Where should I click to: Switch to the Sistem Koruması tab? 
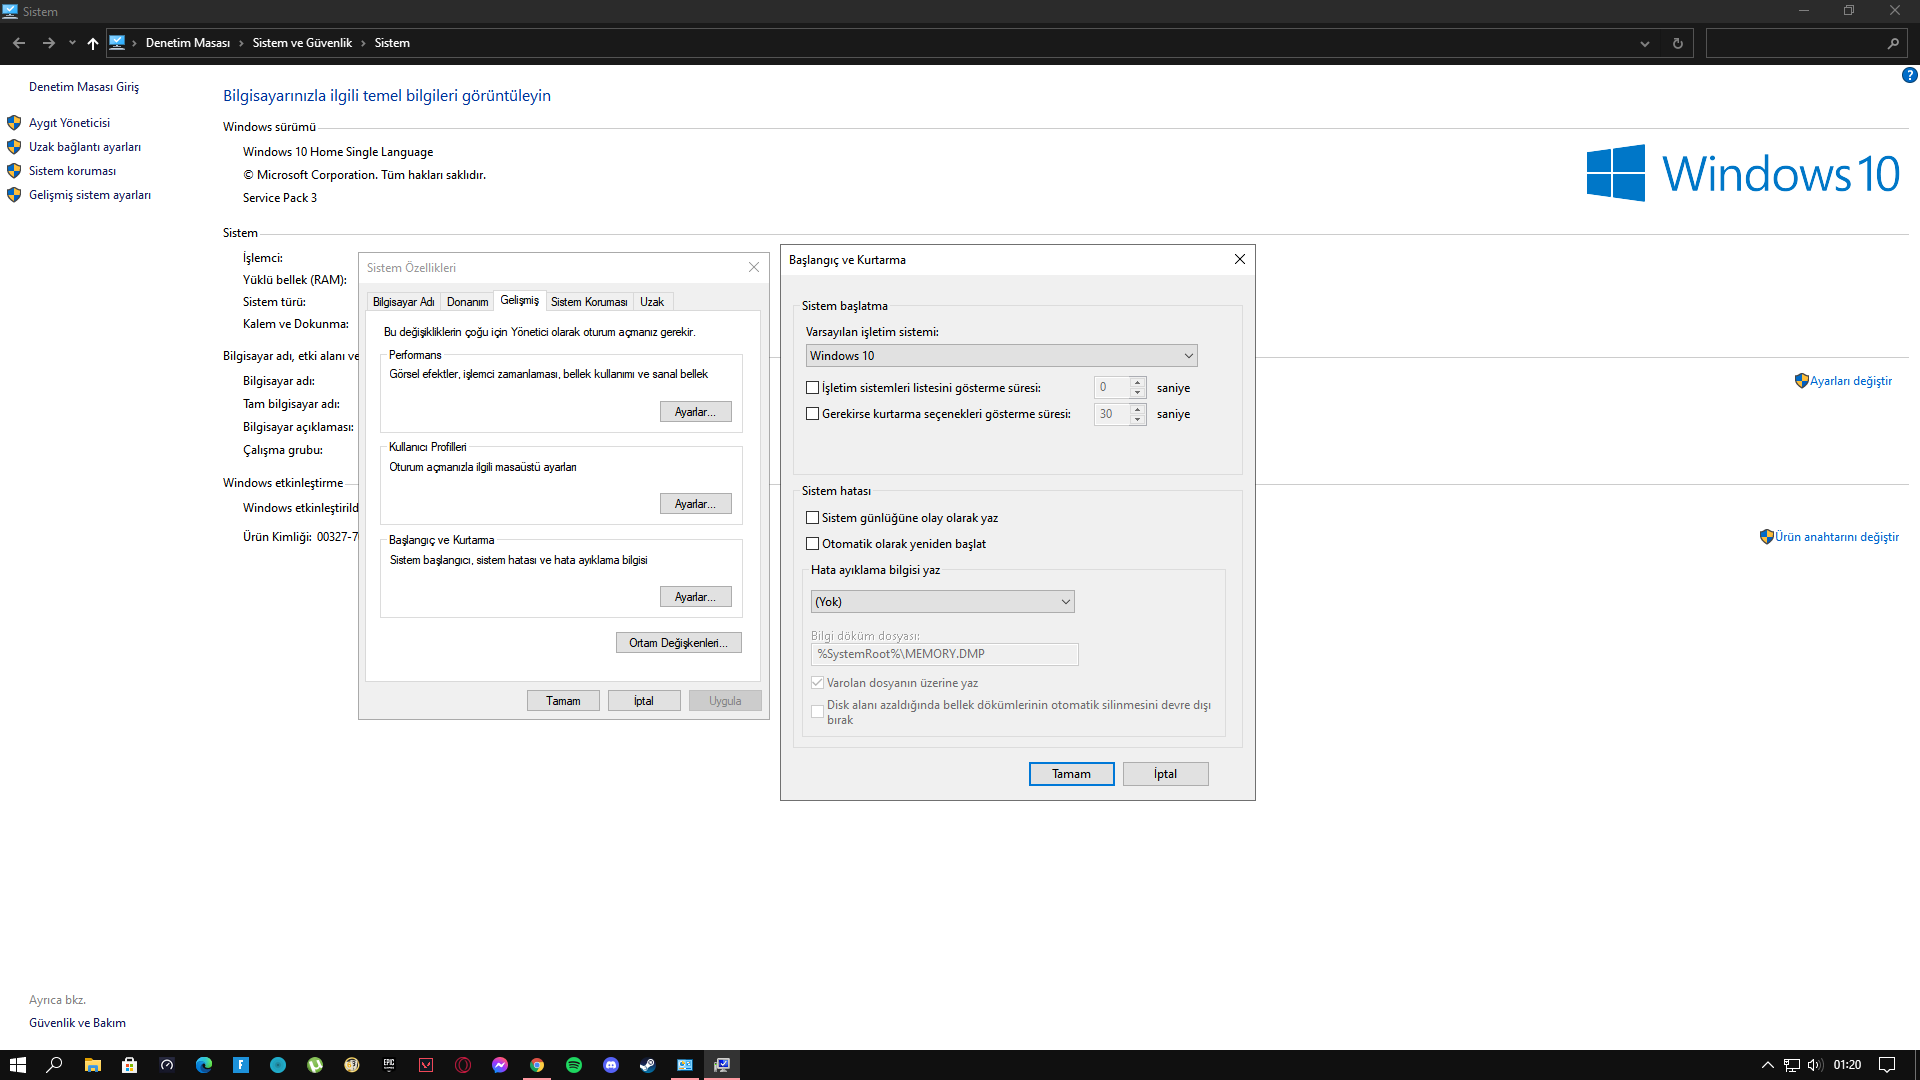(589, 302)
